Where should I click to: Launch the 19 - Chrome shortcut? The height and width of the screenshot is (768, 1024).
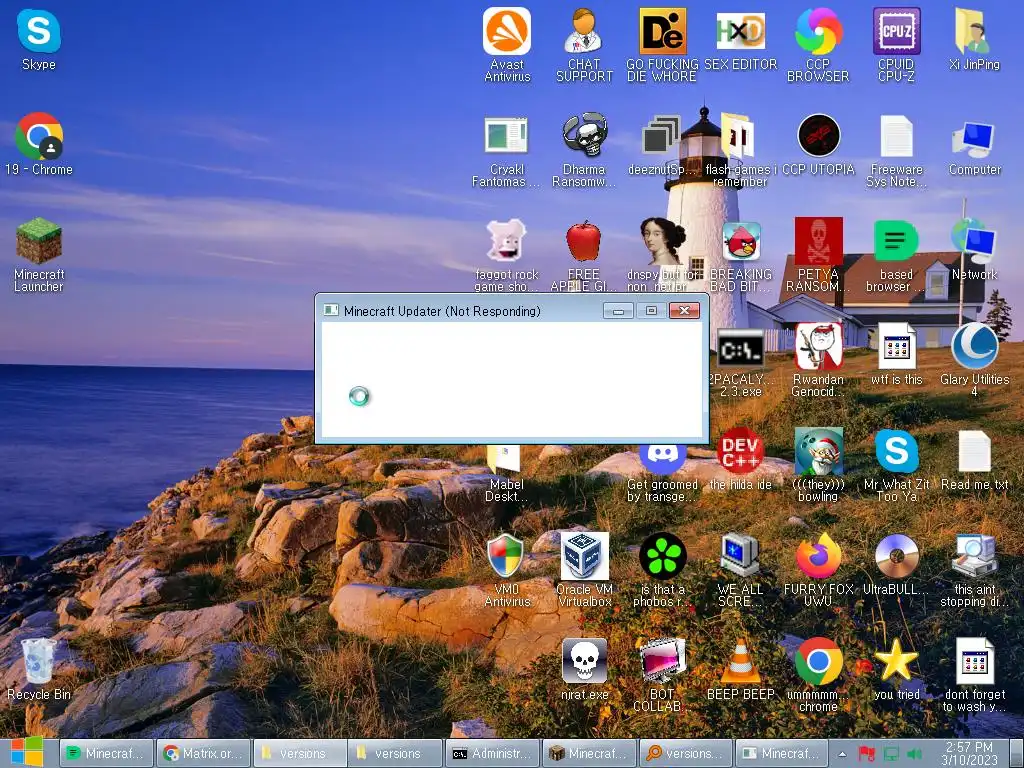click(39, 144)
